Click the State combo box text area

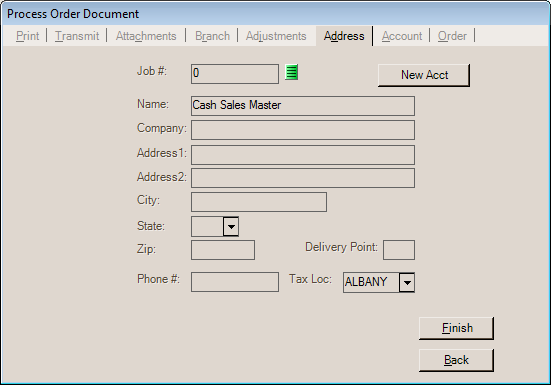[x=207, y=227]
